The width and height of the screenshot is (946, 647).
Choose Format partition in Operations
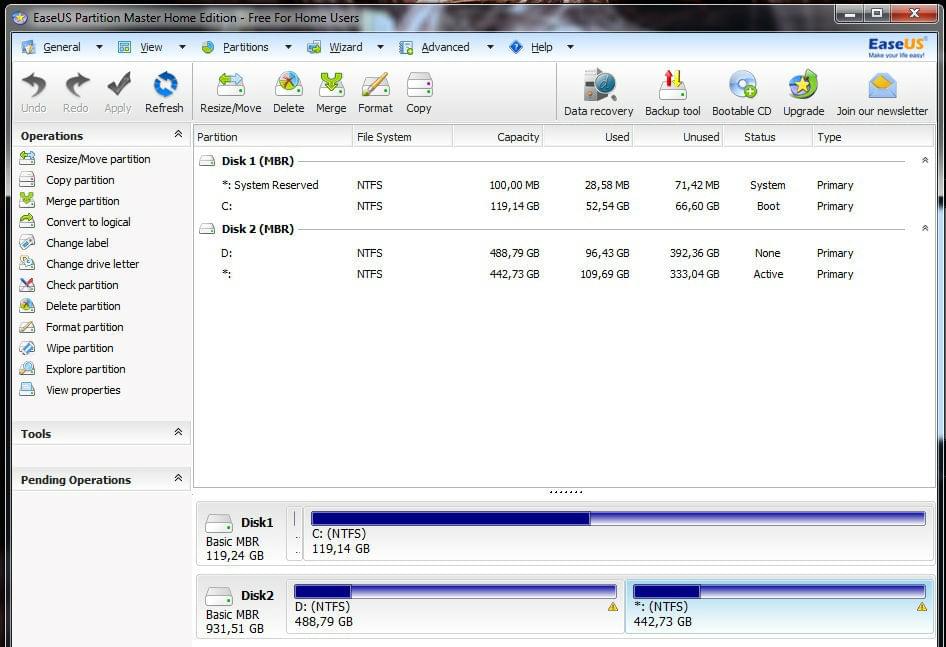tap(84, 327)
